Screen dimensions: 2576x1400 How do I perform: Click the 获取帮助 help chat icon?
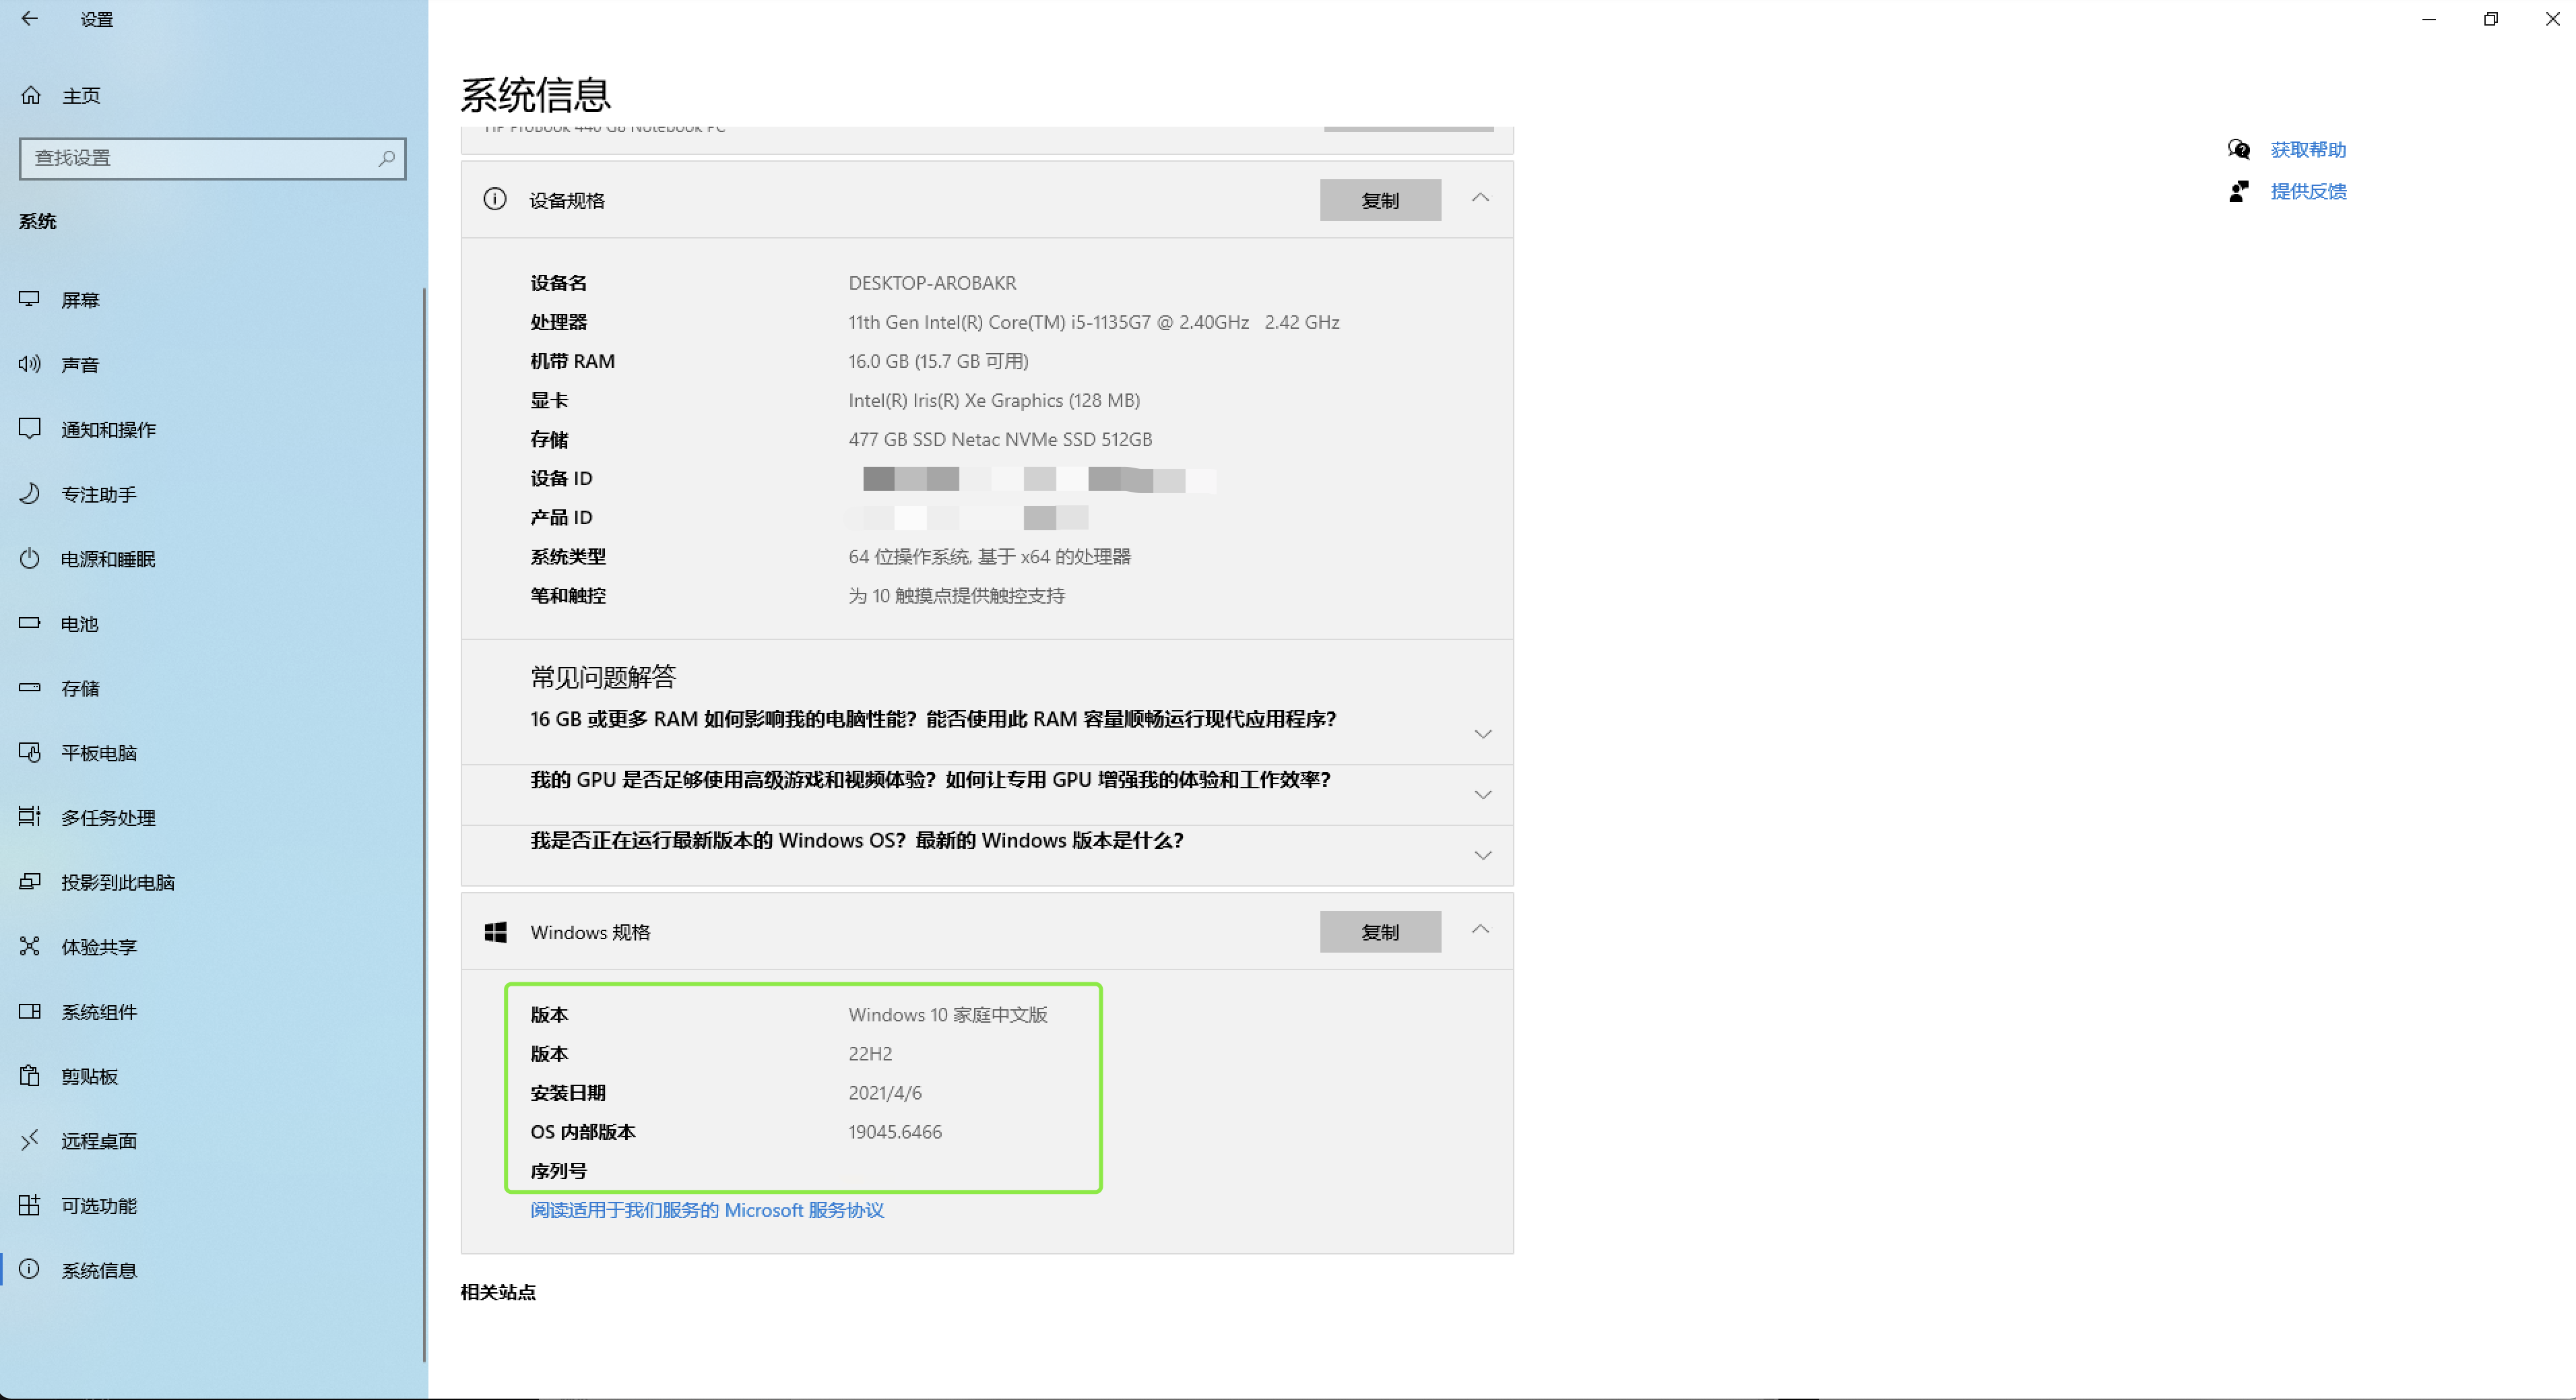click(x=2239, y=150)
